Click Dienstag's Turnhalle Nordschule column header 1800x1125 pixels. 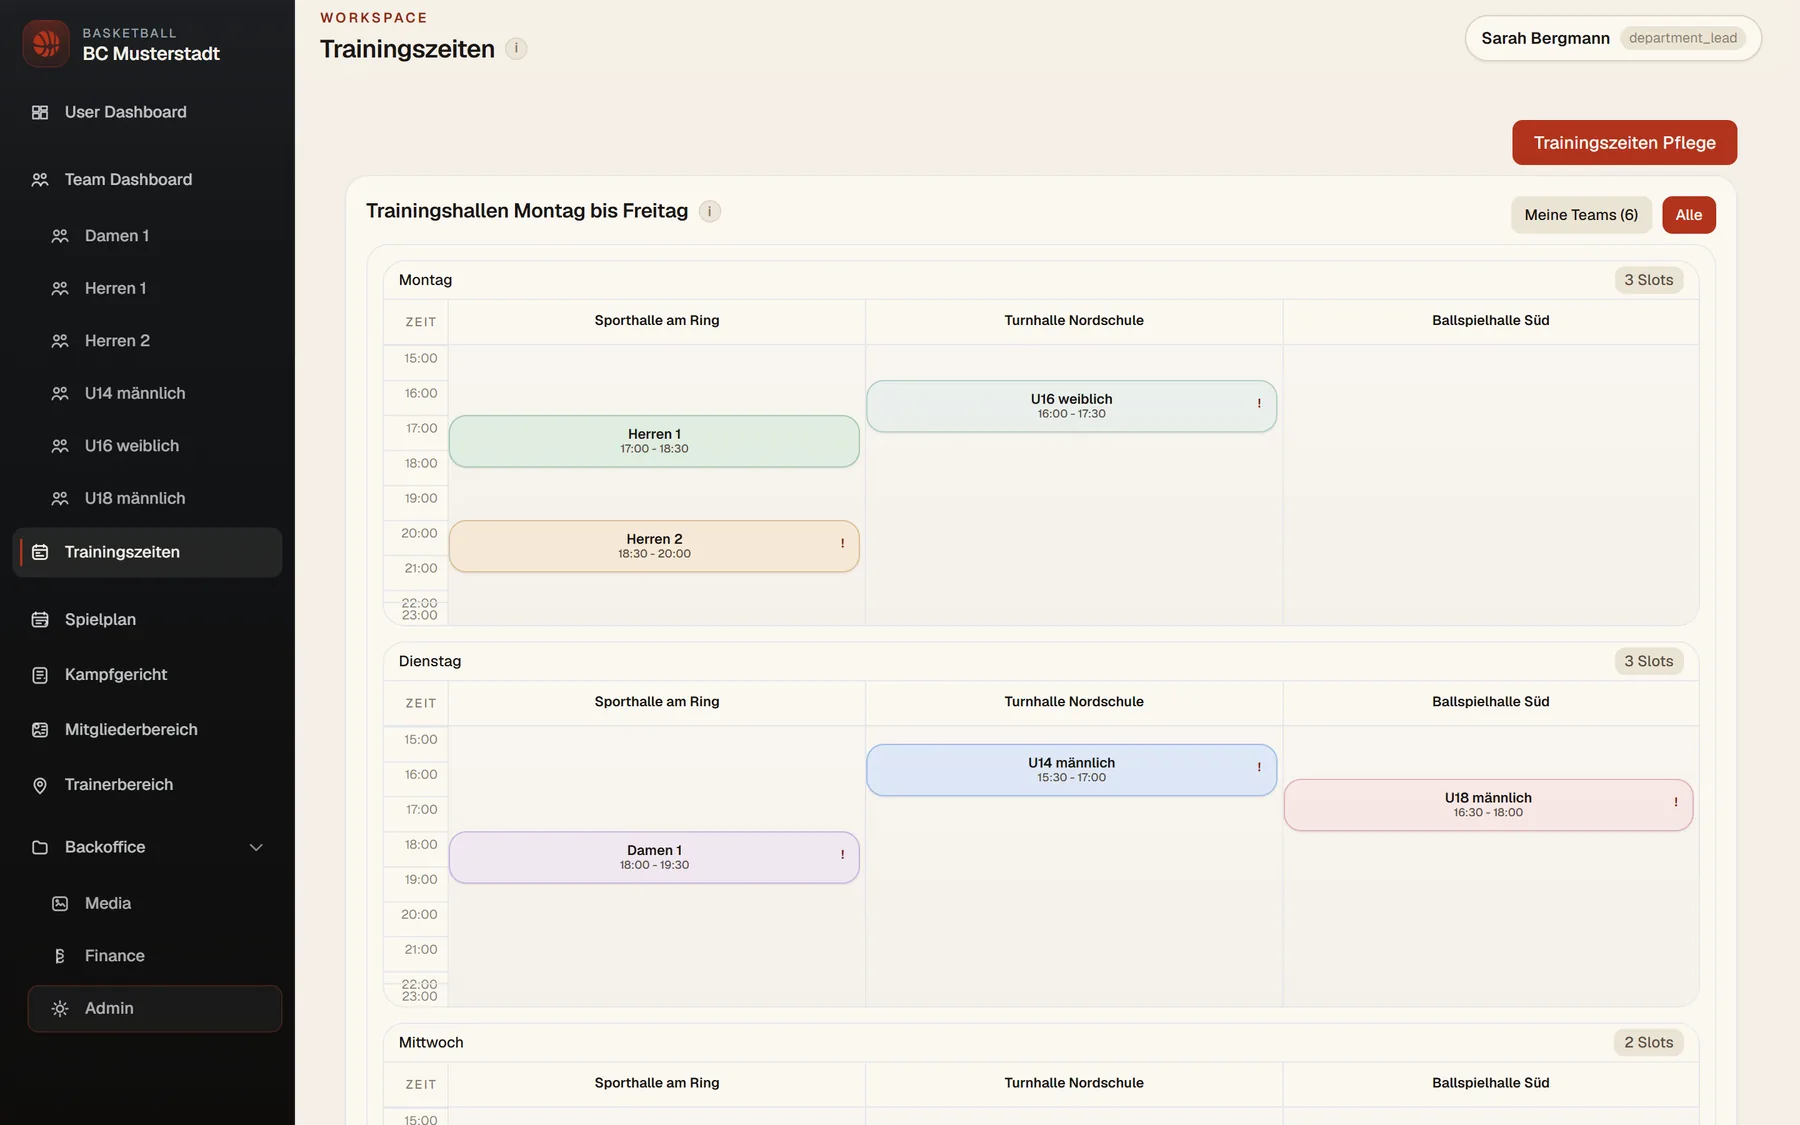coord(1074,702)
